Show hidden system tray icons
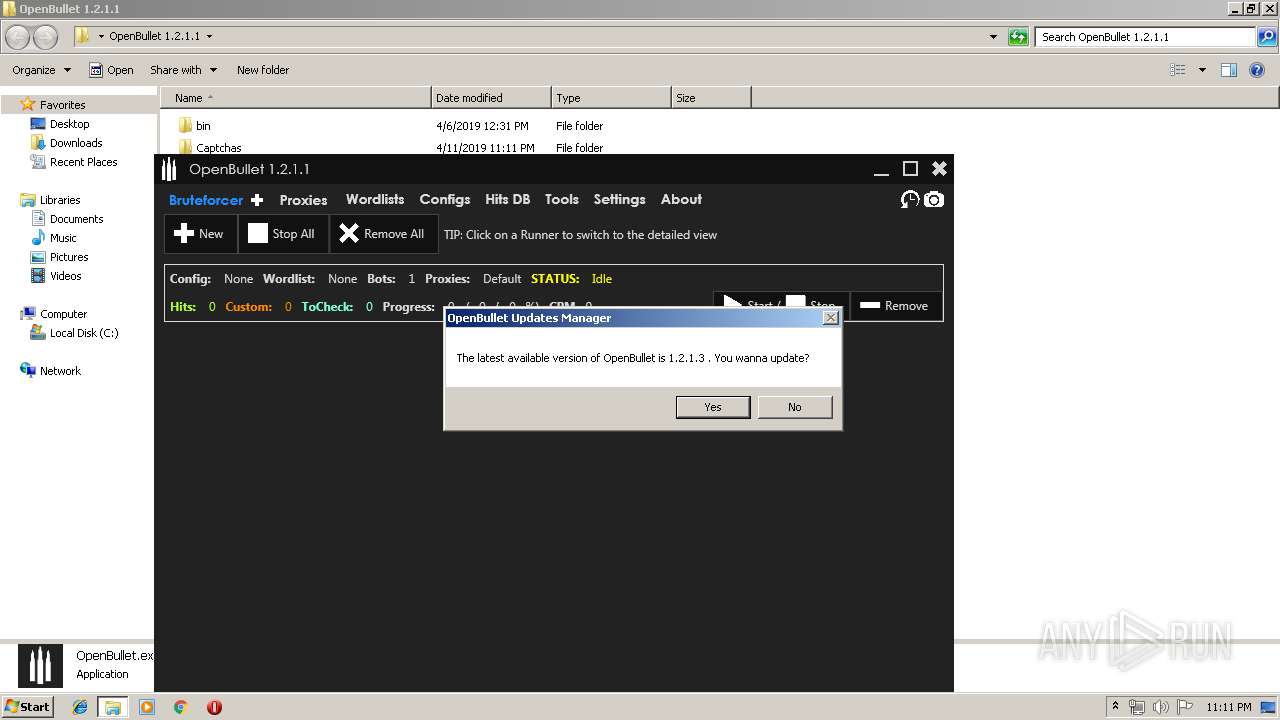This screenshot has height=720, width=1280. click(x=1116, y=707)
